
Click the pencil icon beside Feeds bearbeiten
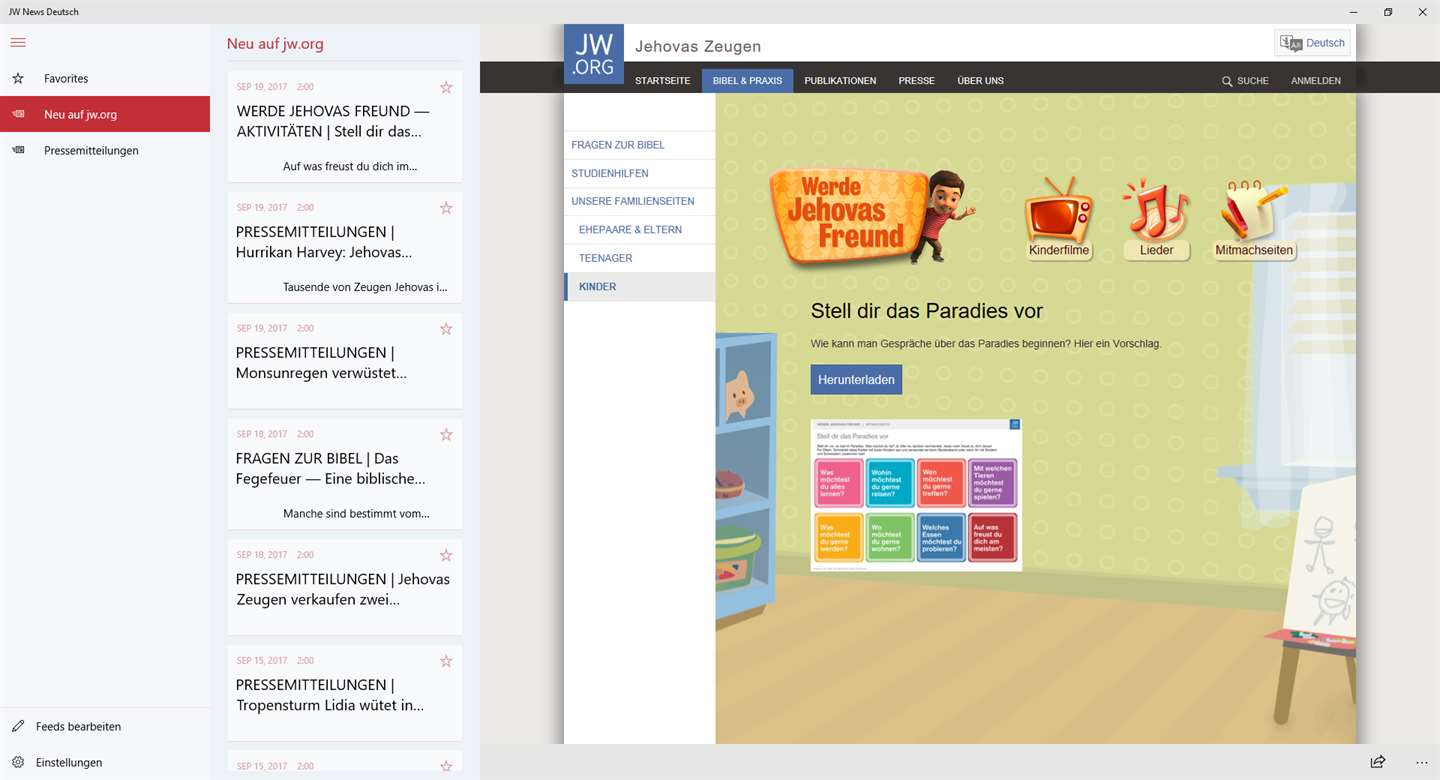click(18, 726)
